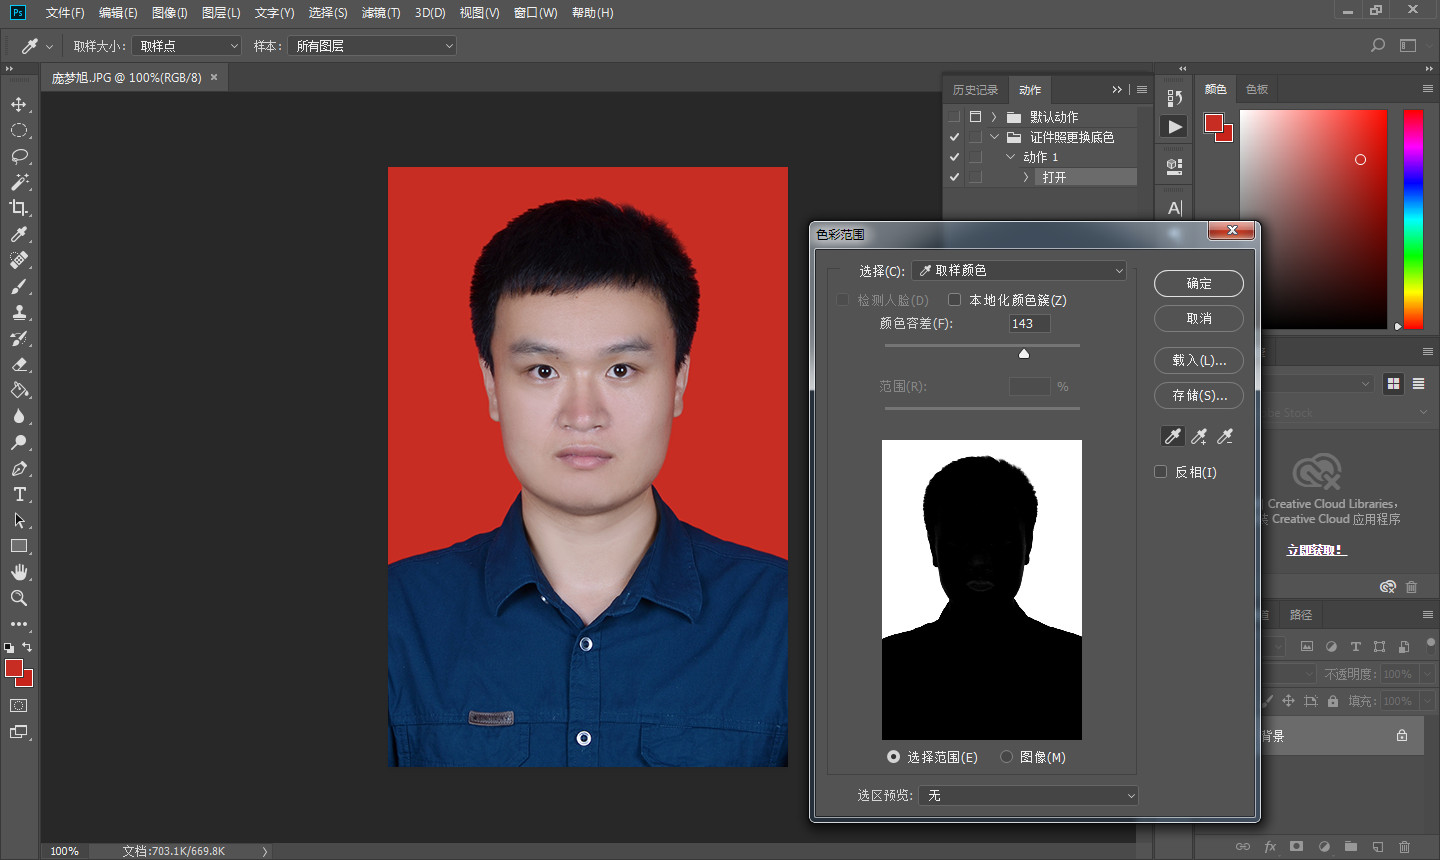Select the Eyedropper tool in the toolbox

19,234
